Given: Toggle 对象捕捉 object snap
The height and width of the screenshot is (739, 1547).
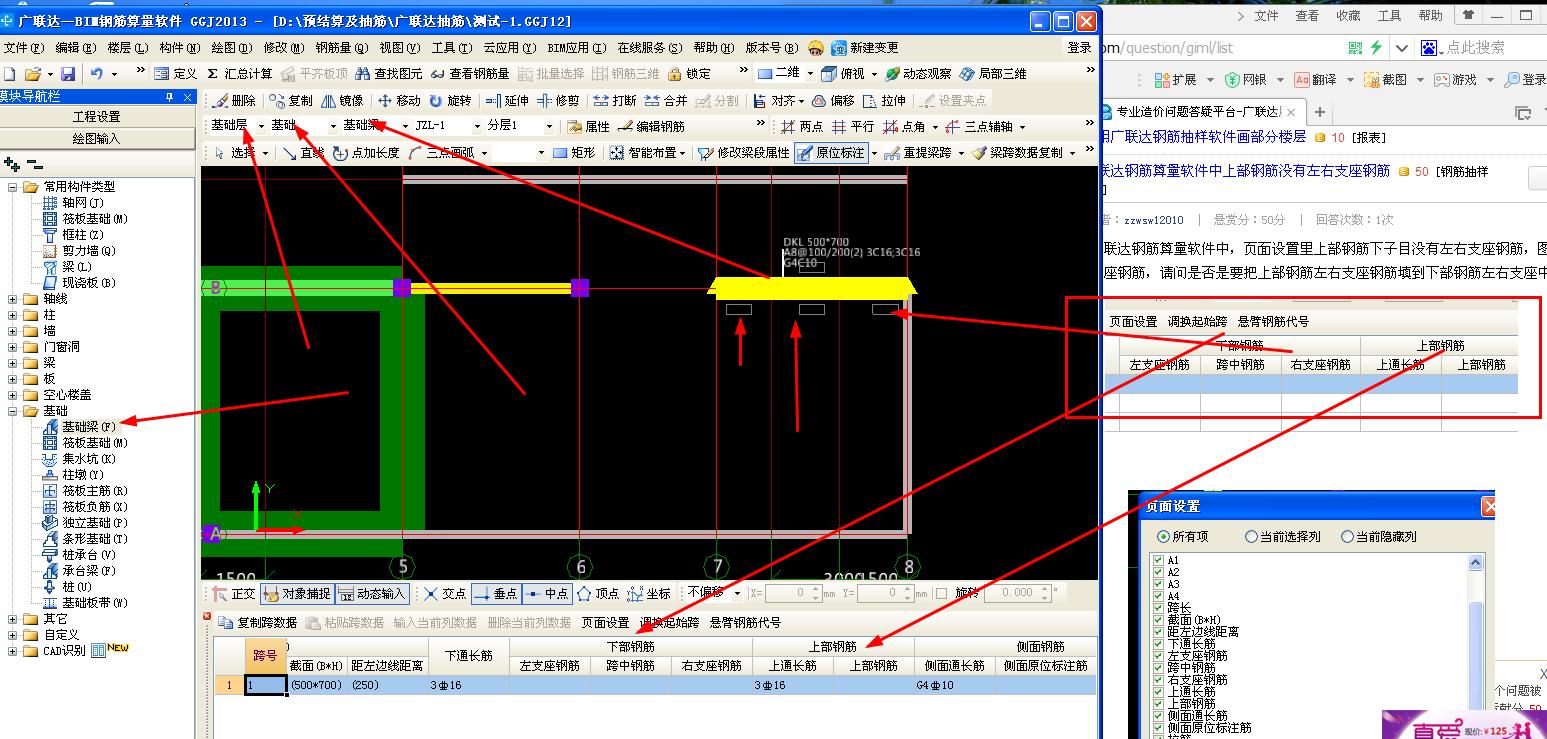Looking at the screenshot, I should pyautogui.click(x=297, y=594).
